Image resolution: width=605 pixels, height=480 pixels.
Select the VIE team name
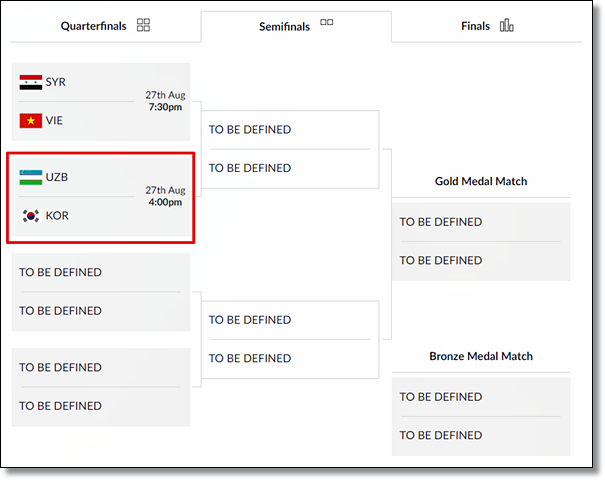(54, 121)
